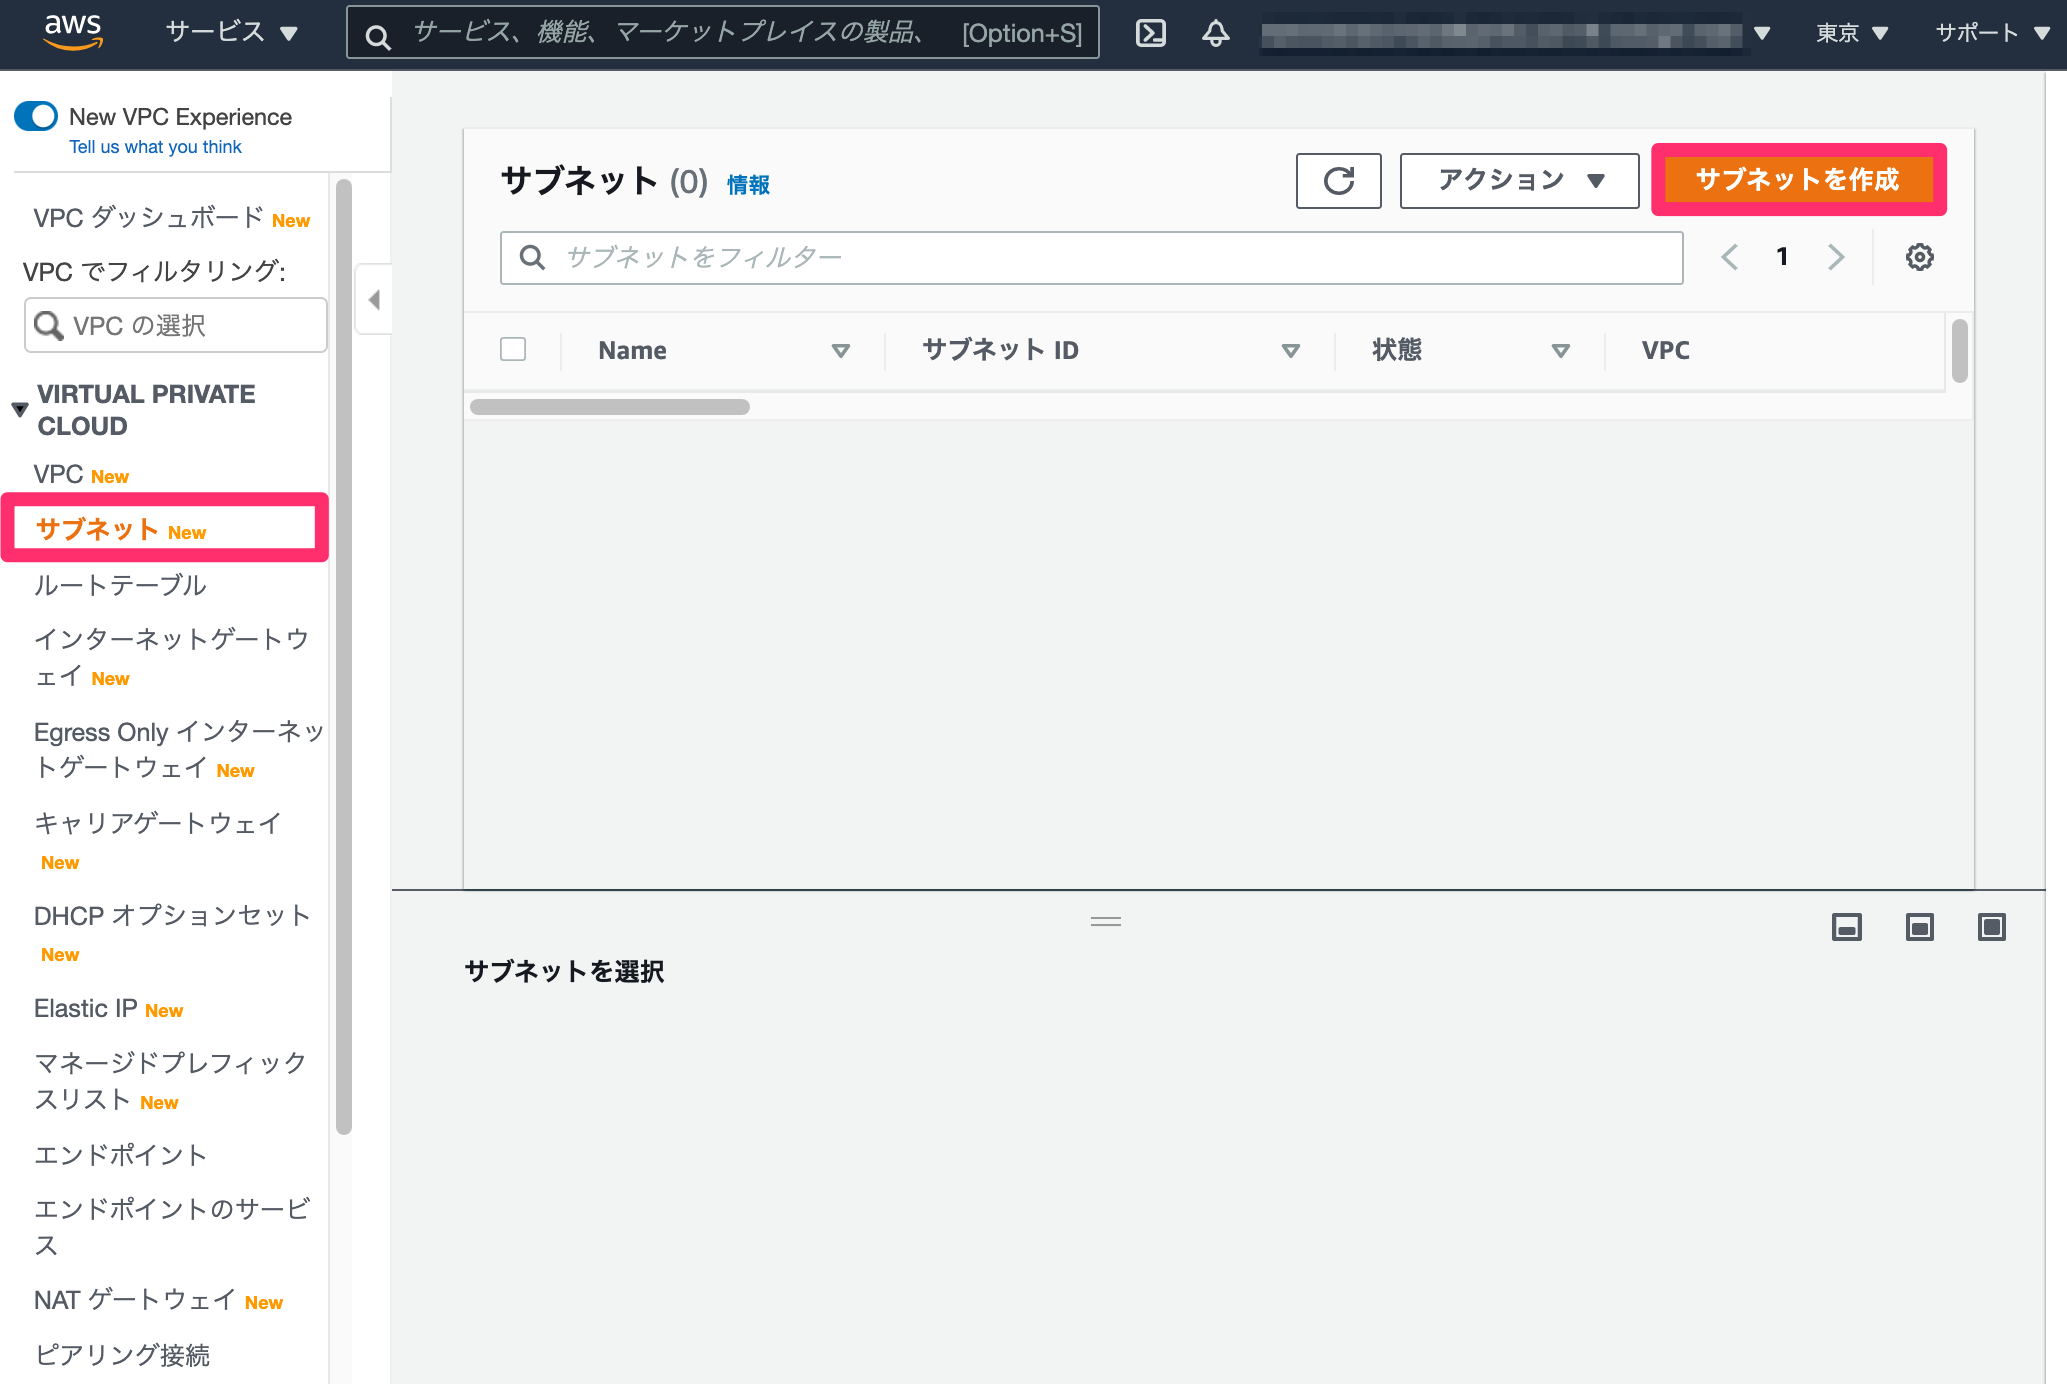Image resolution: width=2067 pixels, height=1384 pixels.
Task: Click the split panel resize handle
Action: click(x=1105, y=921)
